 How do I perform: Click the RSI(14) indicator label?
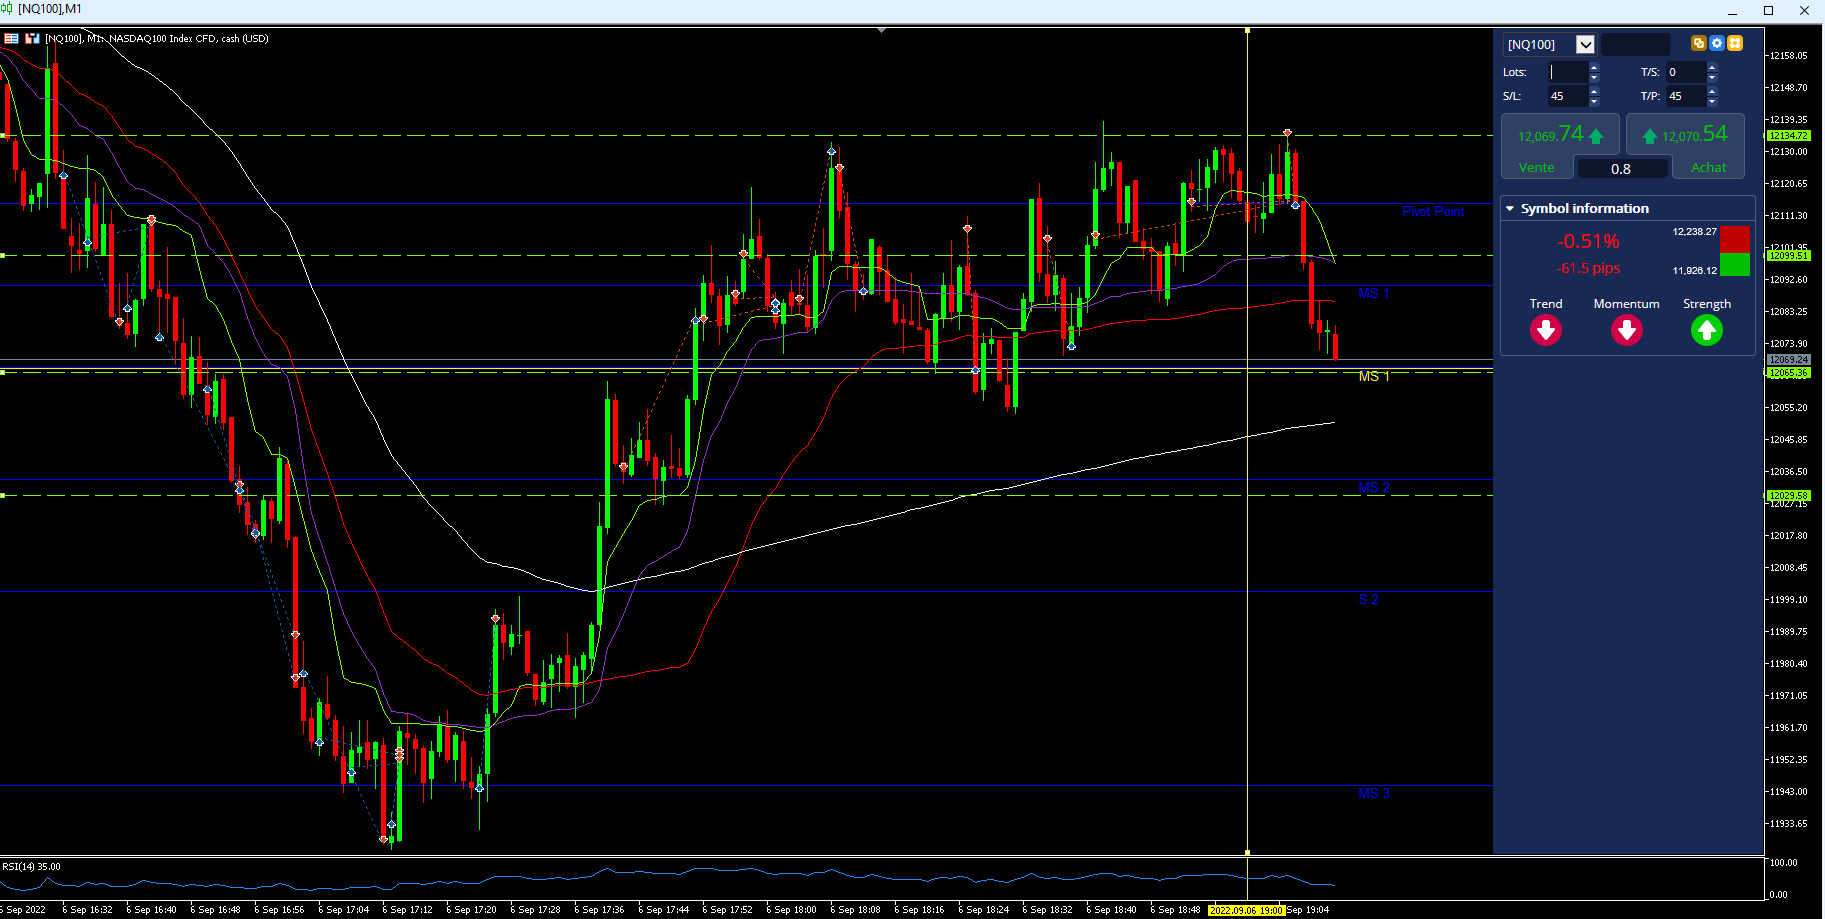click(x=31, y=867)
